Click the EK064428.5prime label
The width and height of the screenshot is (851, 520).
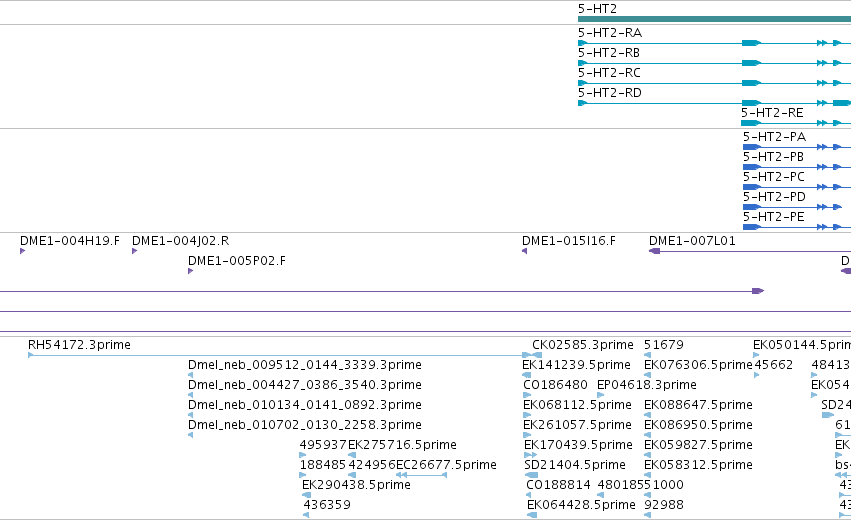point(581,505)
